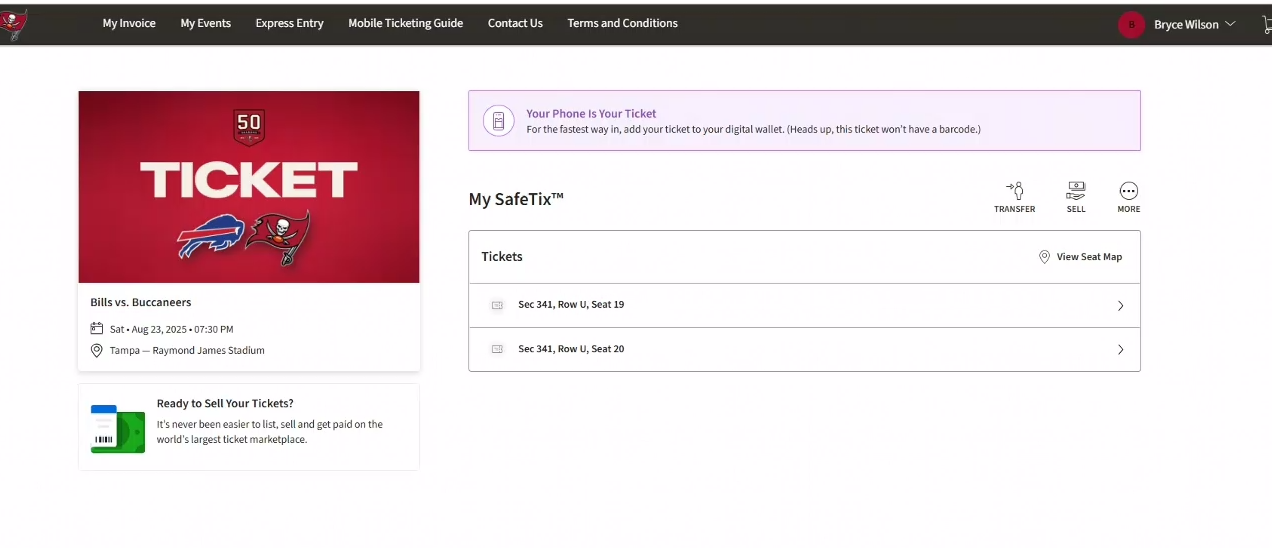Expand Seat 19 details with the chevron
This screenshot has width=1272, height=548.
tap(1120, 306)
